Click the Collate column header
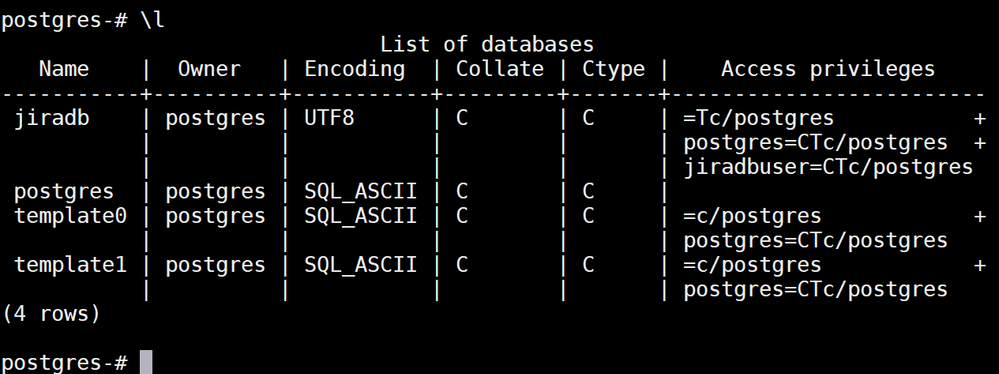The image size is (999, 374). (500, 69)
